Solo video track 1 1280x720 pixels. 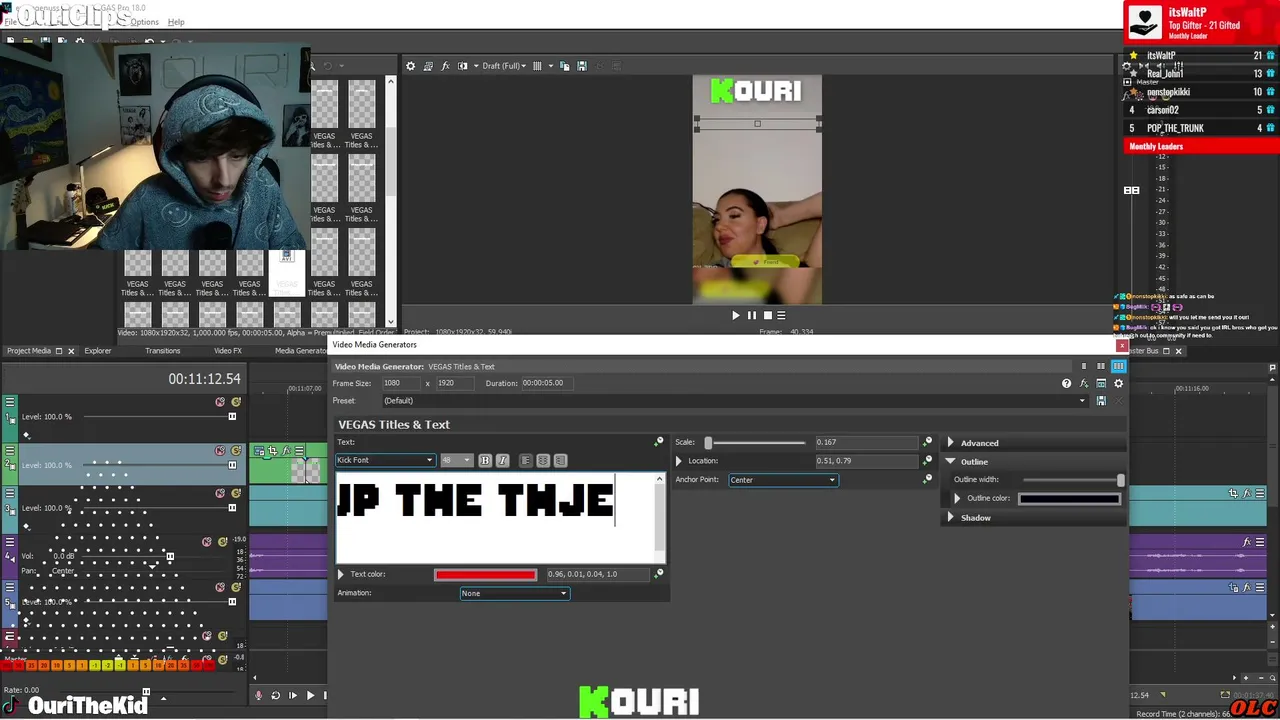coord(236,402)
